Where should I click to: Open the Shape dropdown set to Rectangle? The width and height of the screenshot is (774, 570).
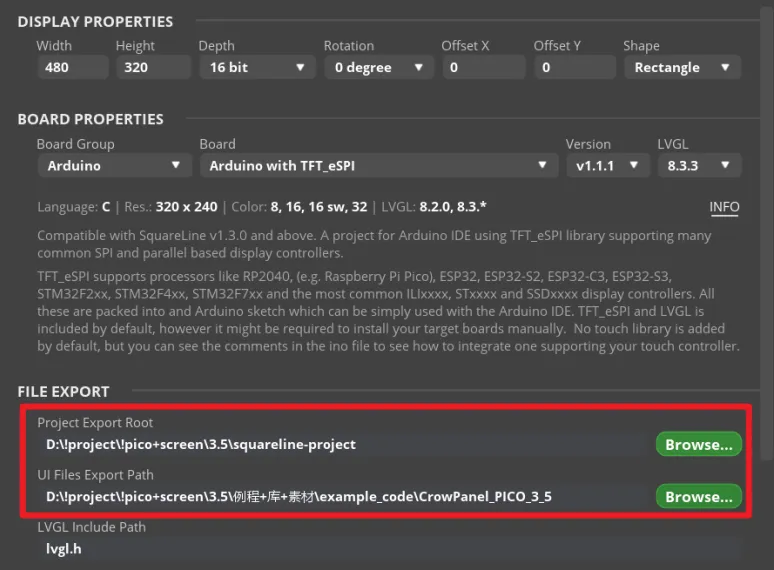point(681,68)
